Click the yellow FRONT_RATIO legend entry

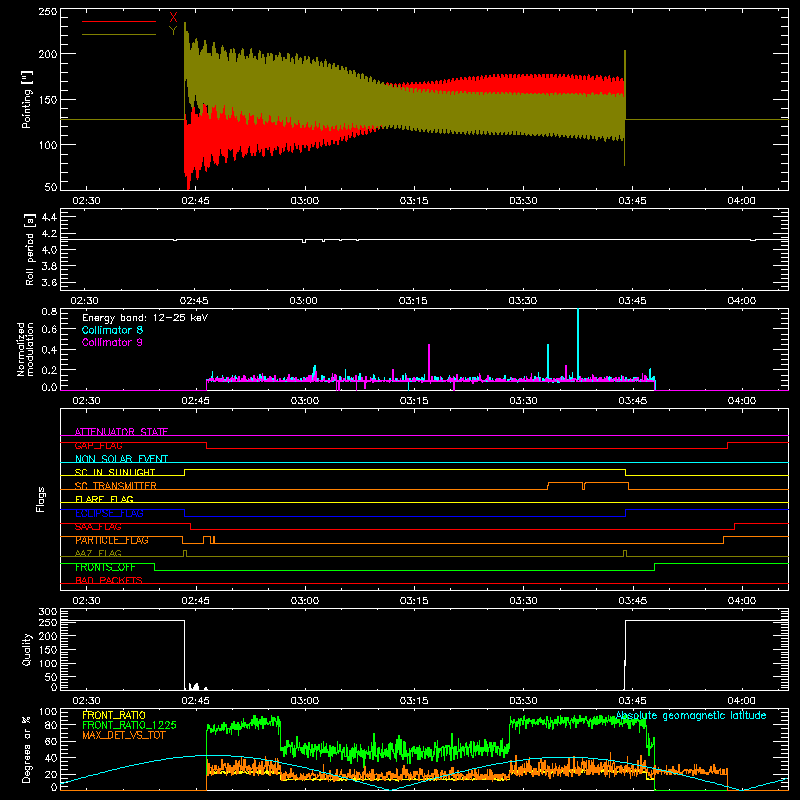tap(114, 715)
